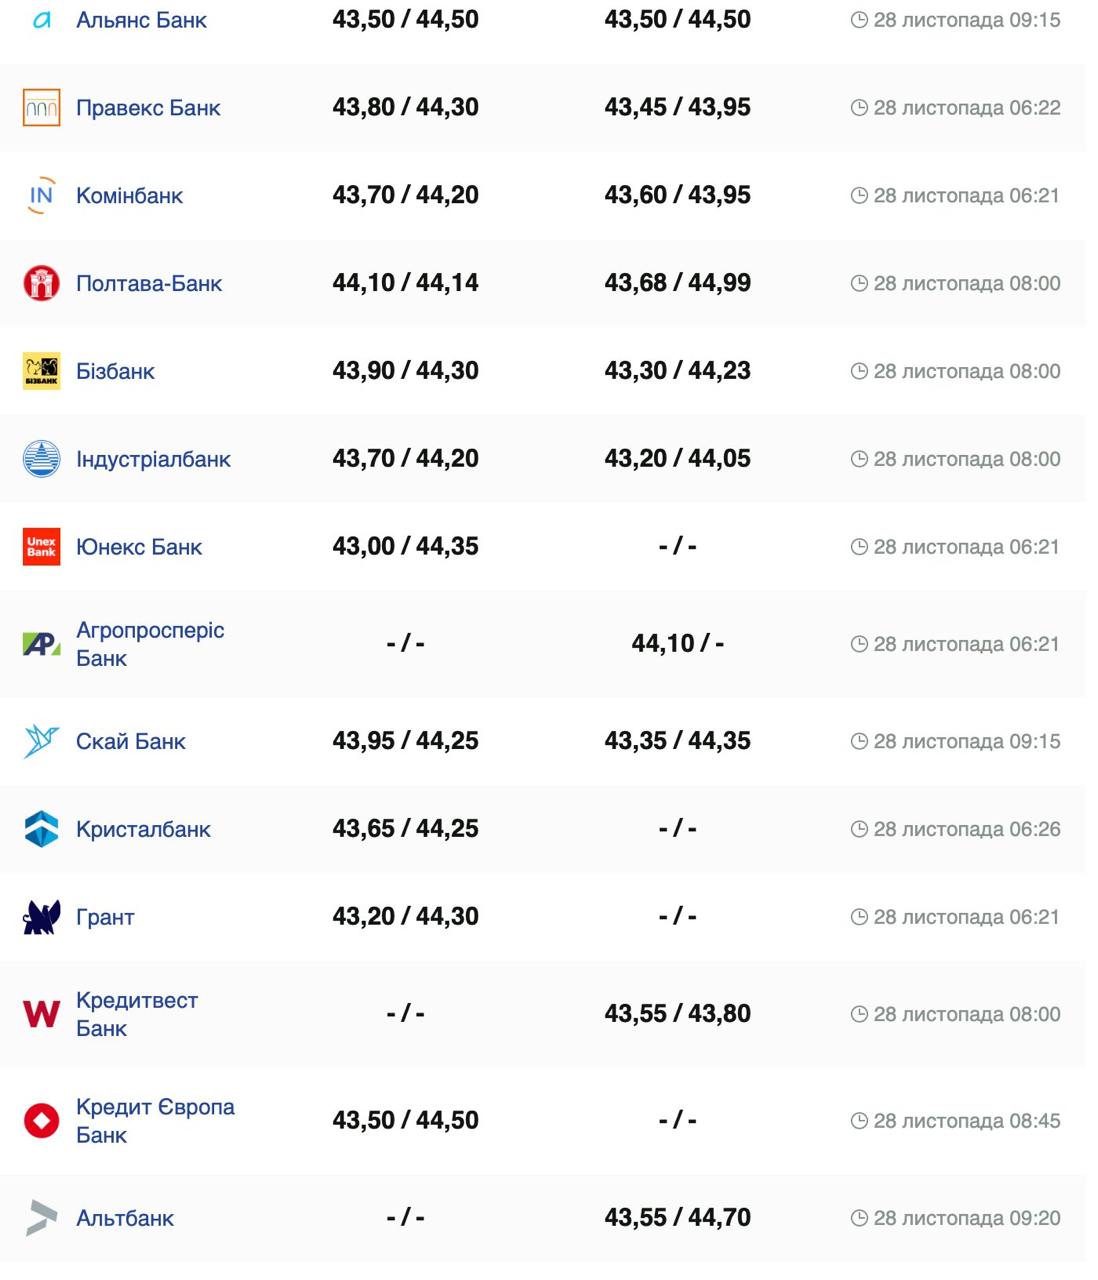Click the Правекс Банк logo icon
The width and height of the screenshot is (1098, 1280).
point(42,108)
